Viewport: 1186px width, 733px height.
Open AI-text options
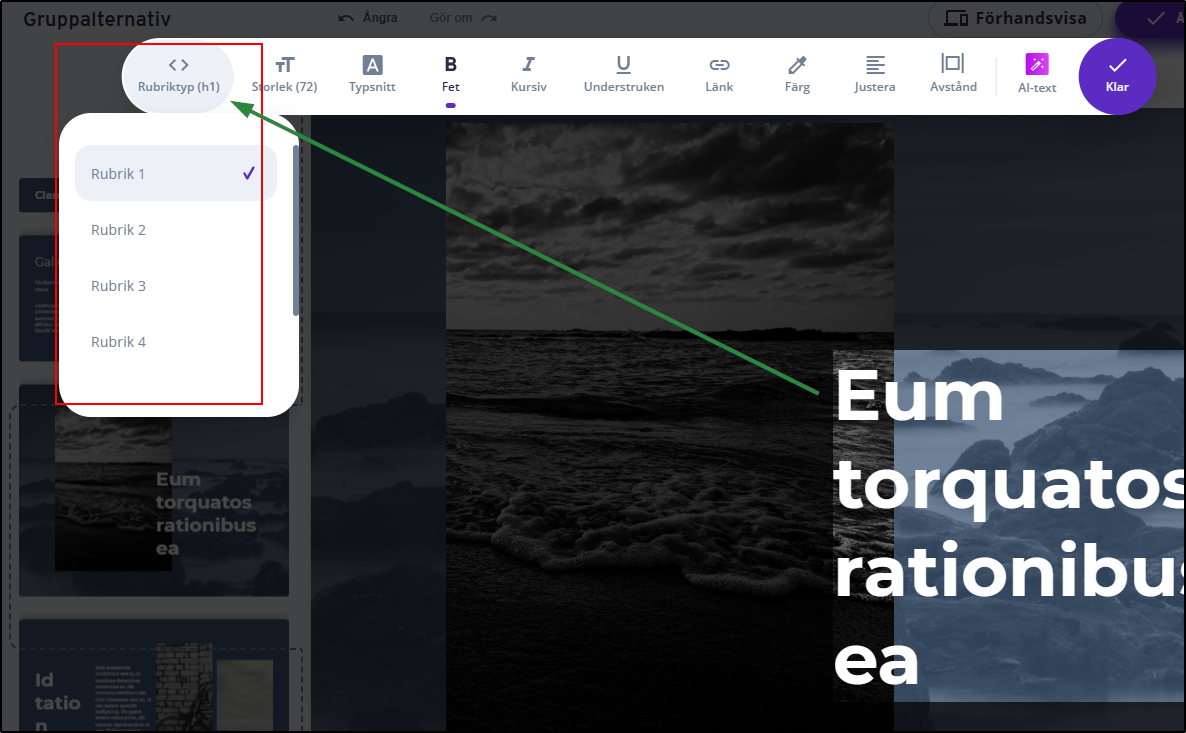(x=1037, y=75)
